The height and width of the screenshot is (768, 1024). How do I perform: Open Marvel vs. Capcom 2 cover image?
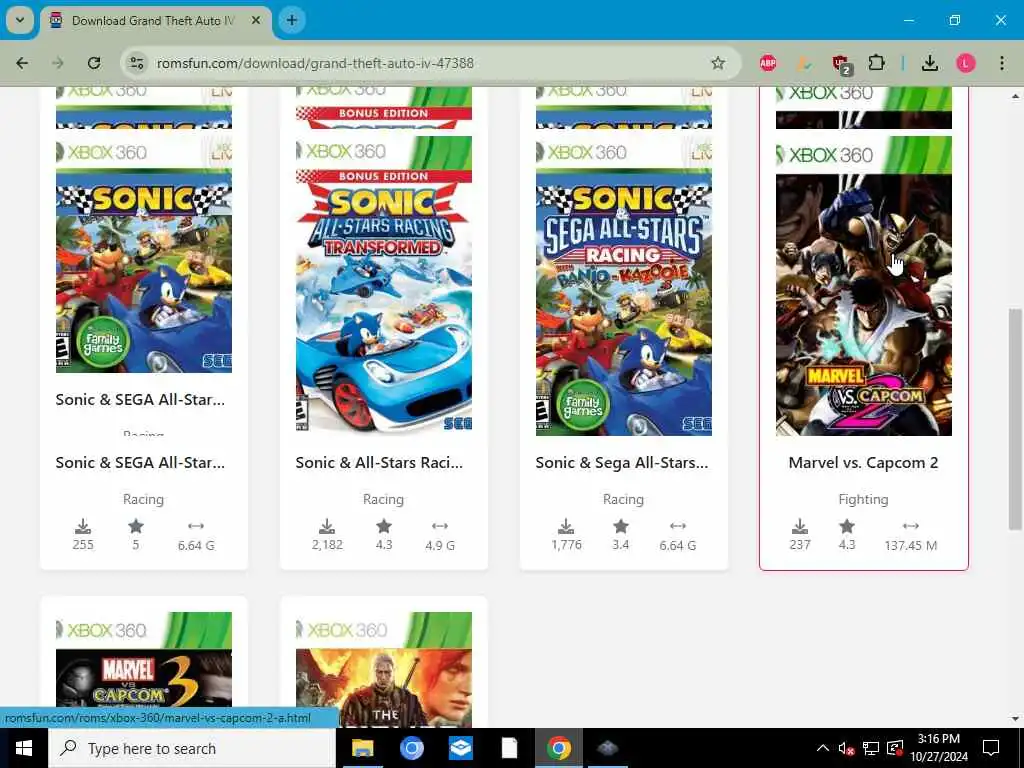[863, 286]
